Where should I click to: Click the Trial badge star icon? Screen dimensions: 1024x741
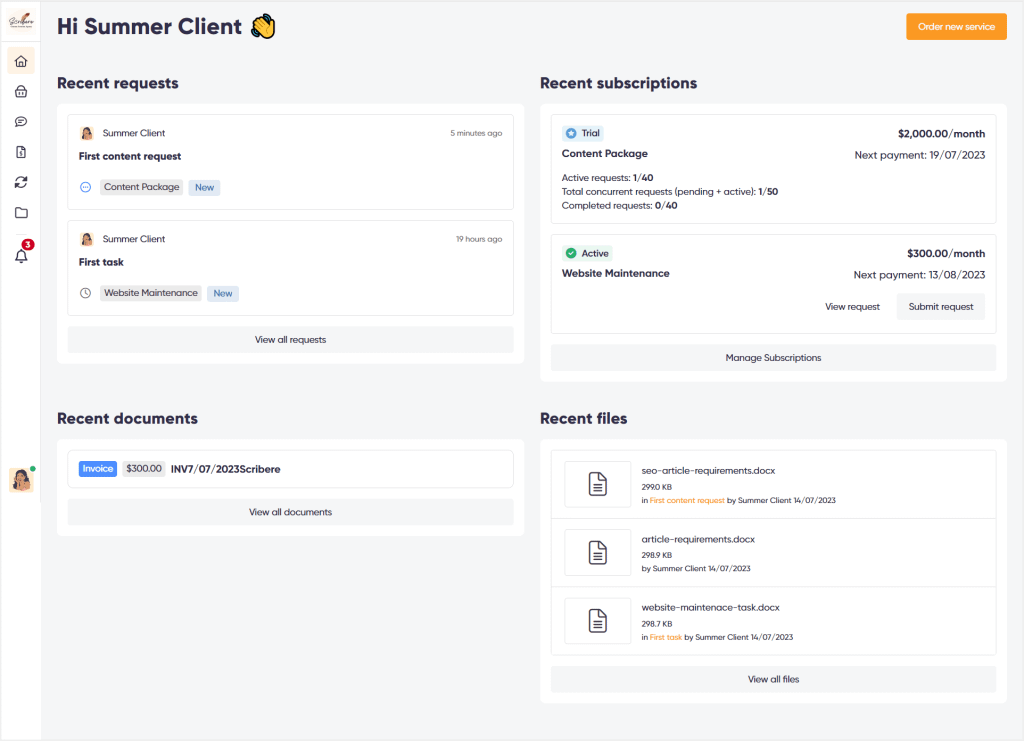571,133
